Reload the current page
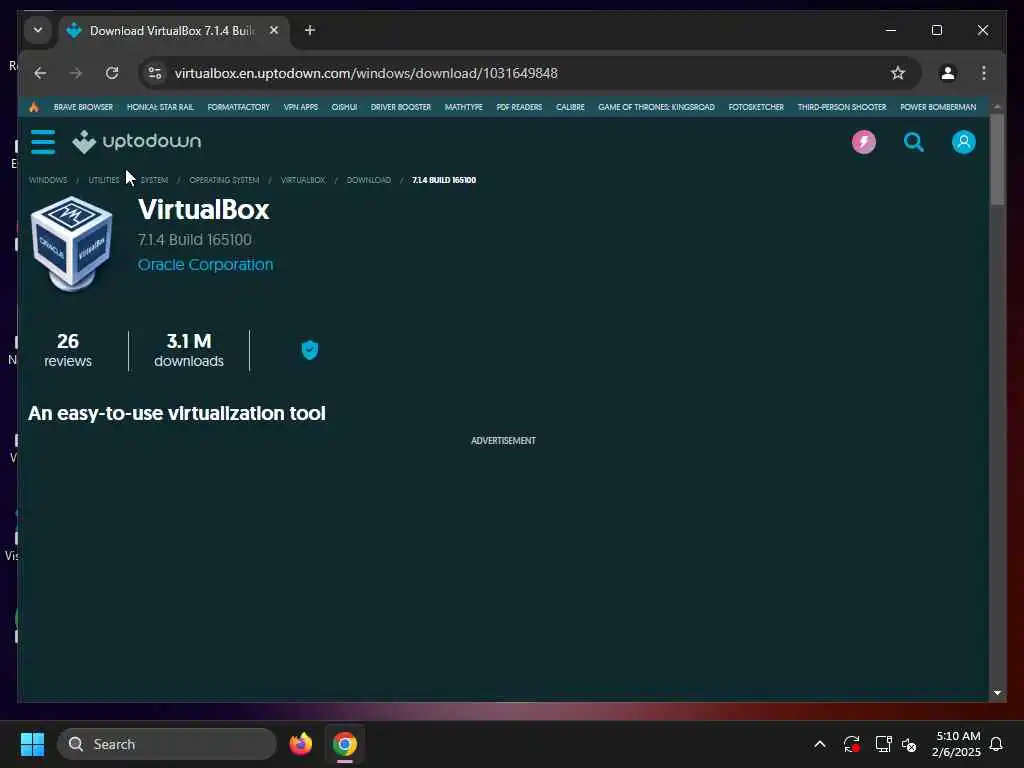The image size is (1024, 768). (112, 73)
